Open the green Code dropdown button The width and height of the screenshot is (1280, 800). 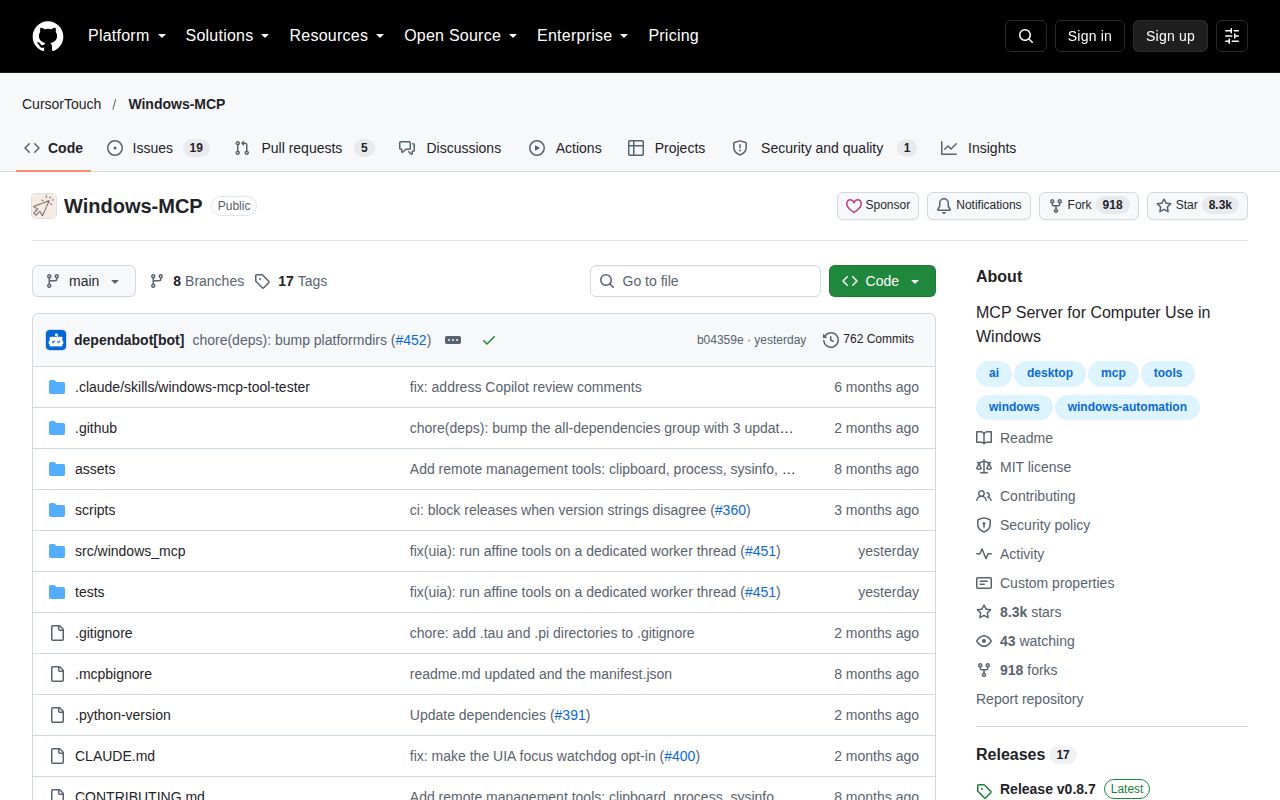tap(882, 281)
